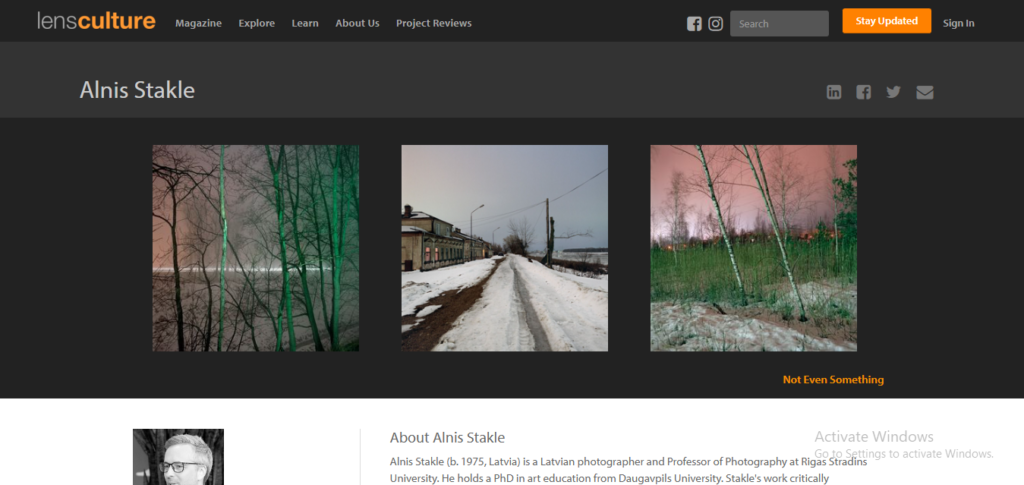Open LensCulture Facebook page in header
The width and height of the screenshot is (1024, 485).
tap(694, 24)
